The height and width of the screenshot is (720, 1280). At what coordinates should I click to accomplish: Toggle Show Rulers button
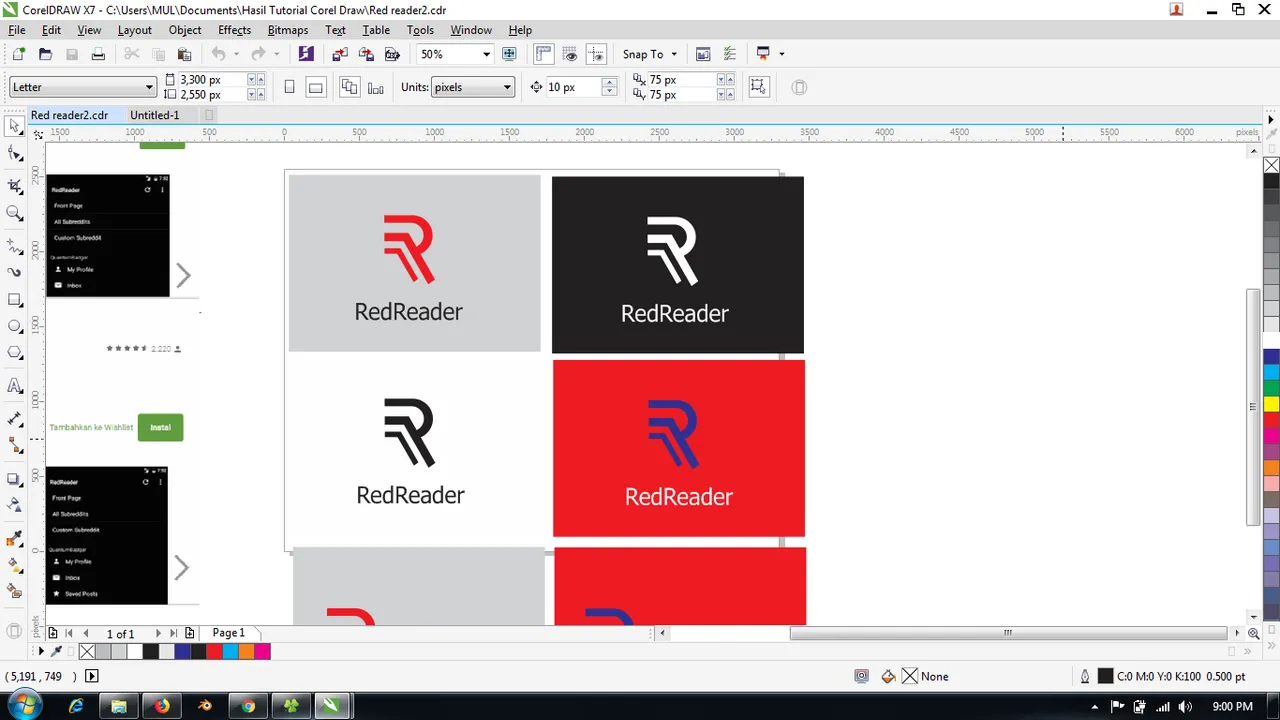click(544, 54)
